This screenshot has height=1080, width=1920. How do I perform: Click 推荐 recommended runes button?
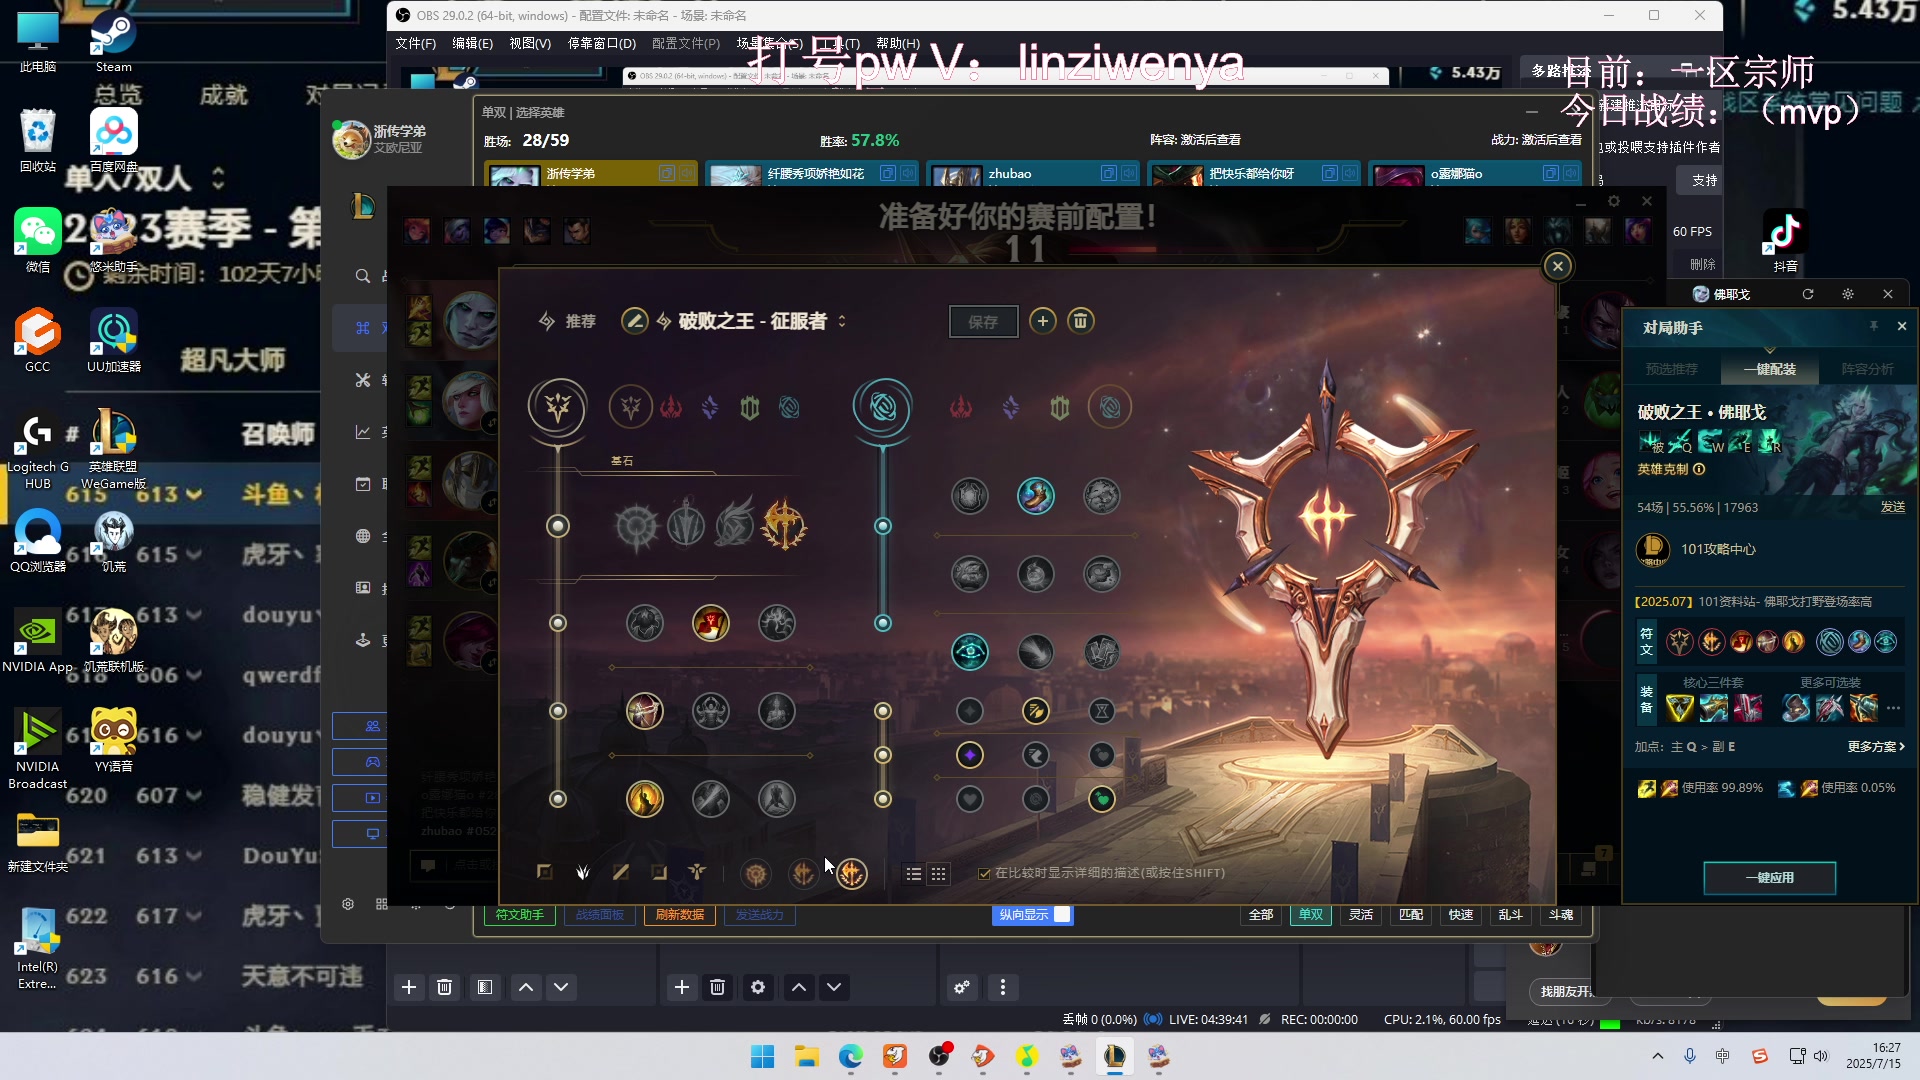[568, 321]
